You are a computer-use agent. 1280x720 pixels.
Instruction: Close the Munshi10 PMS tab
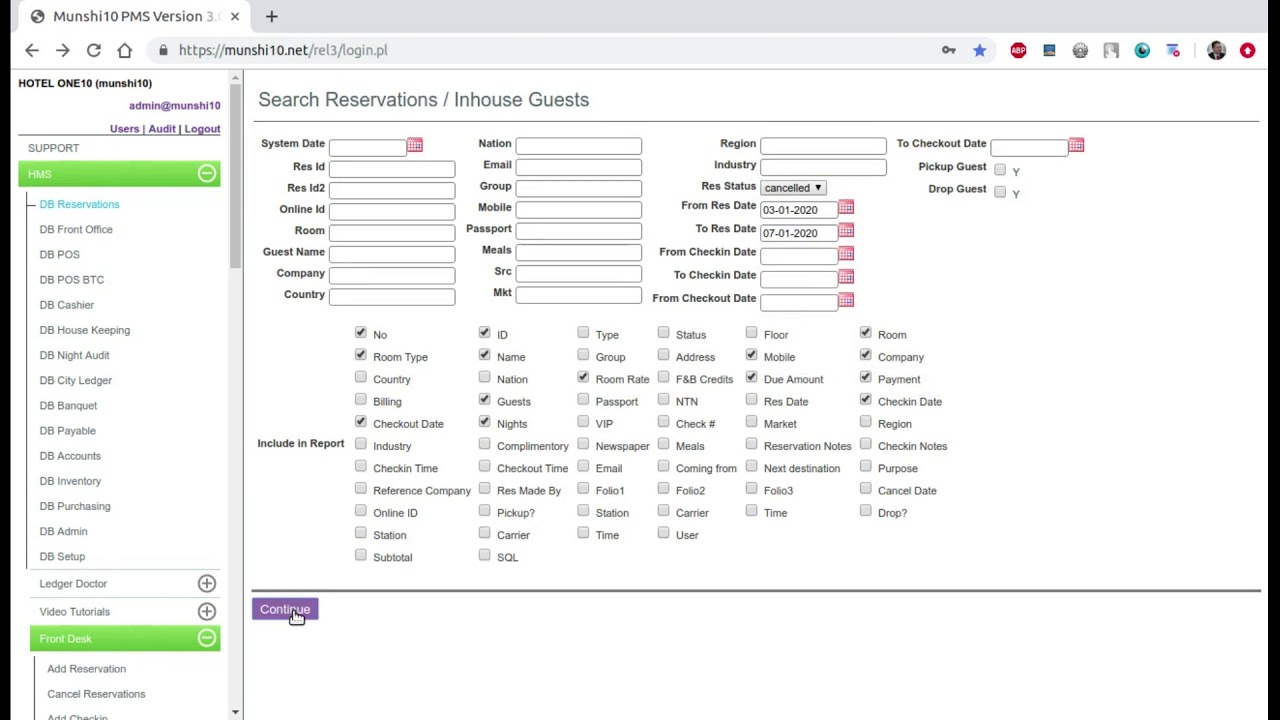(235, 16)
